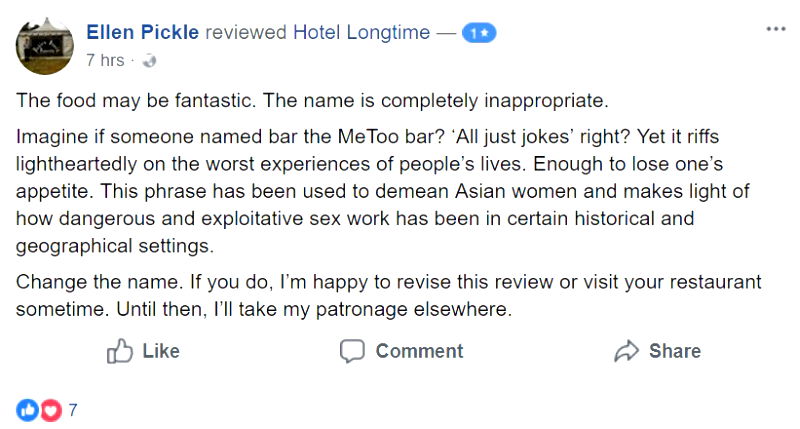Click the red heart Love reaction
Viewport: 800px width, 429px height.
pyautogui.click(x=50, y=409)
